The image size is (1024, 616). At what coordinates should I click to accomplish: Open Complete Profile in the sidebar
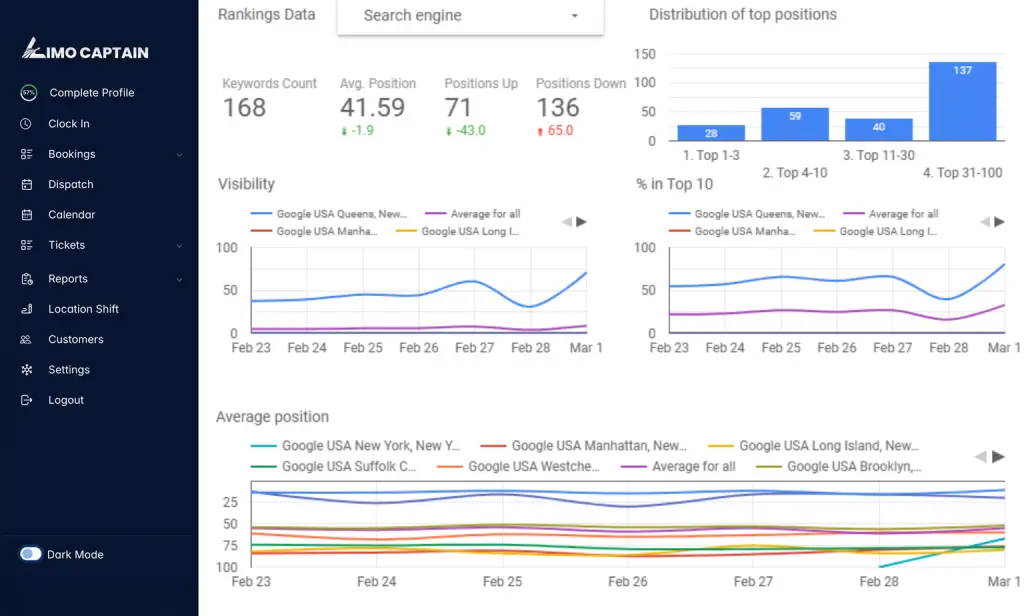click(x=91, y=93)
